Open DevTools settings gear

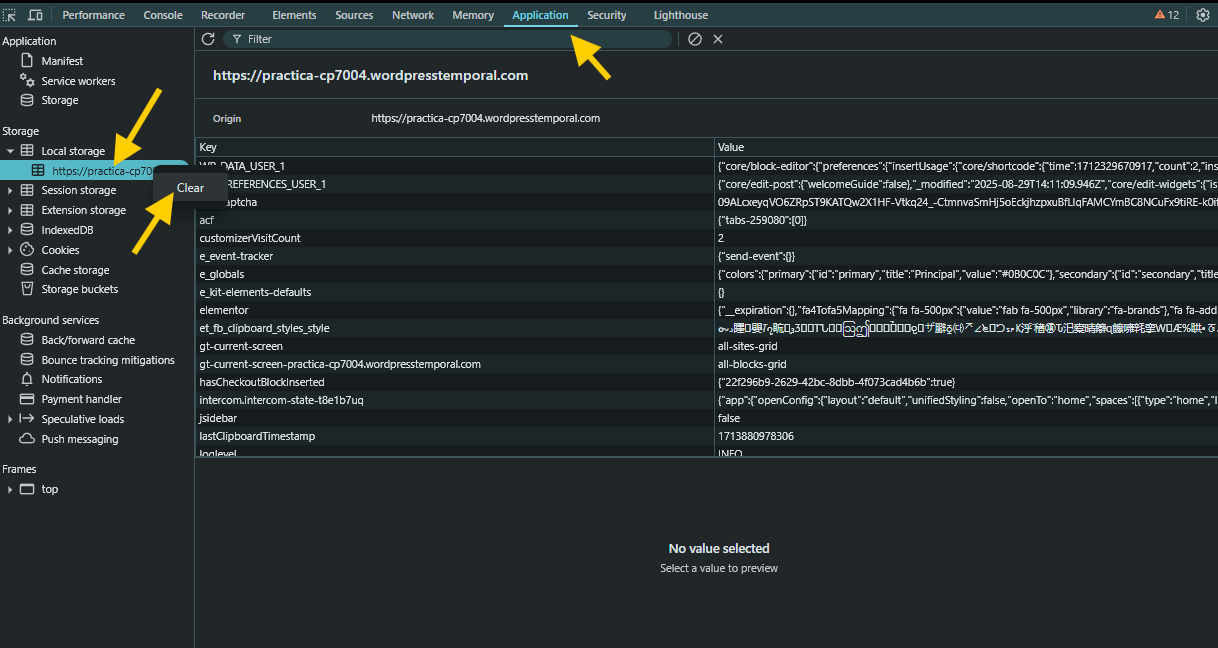(x=1202, y=15)
